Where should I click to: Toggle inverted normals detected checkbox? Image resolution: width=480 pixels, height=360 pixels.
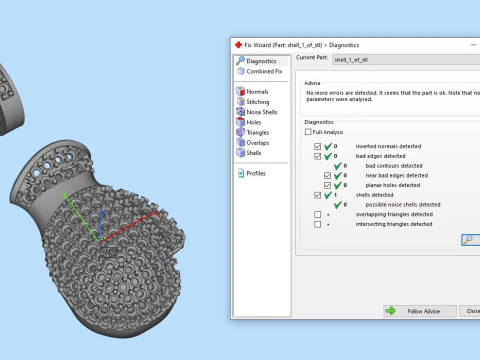[x=317, y=146]
